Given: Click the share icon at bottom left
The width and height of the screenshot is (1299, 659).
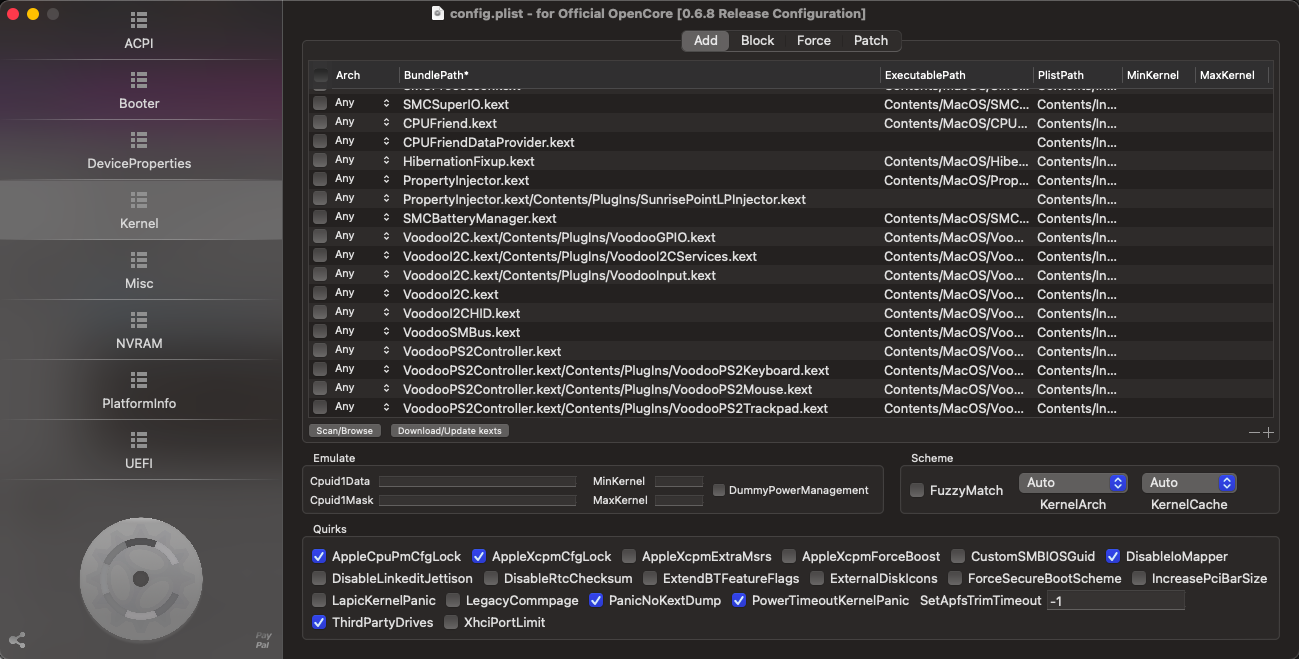Looking at the screenshot, I should click(17, 640).
